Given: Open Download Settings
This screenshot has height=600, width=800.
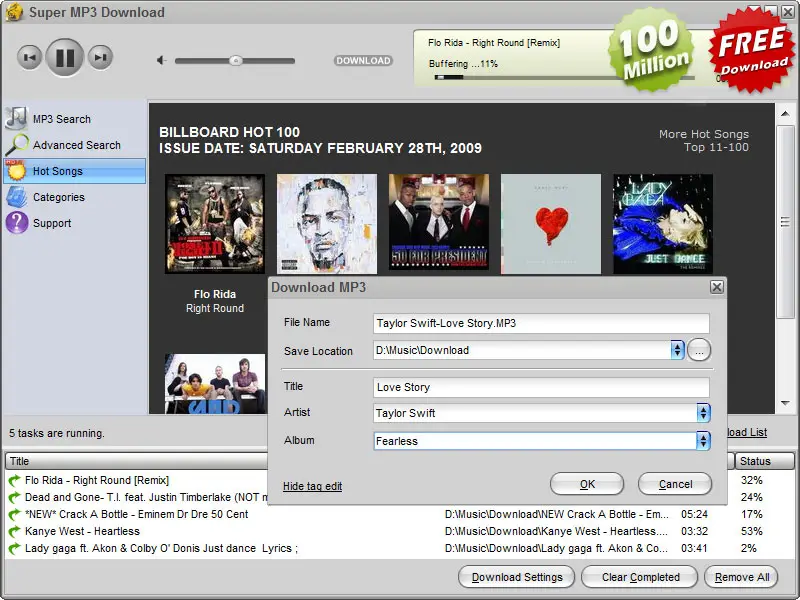Looking at the screenshot, I should coord(516,577).
